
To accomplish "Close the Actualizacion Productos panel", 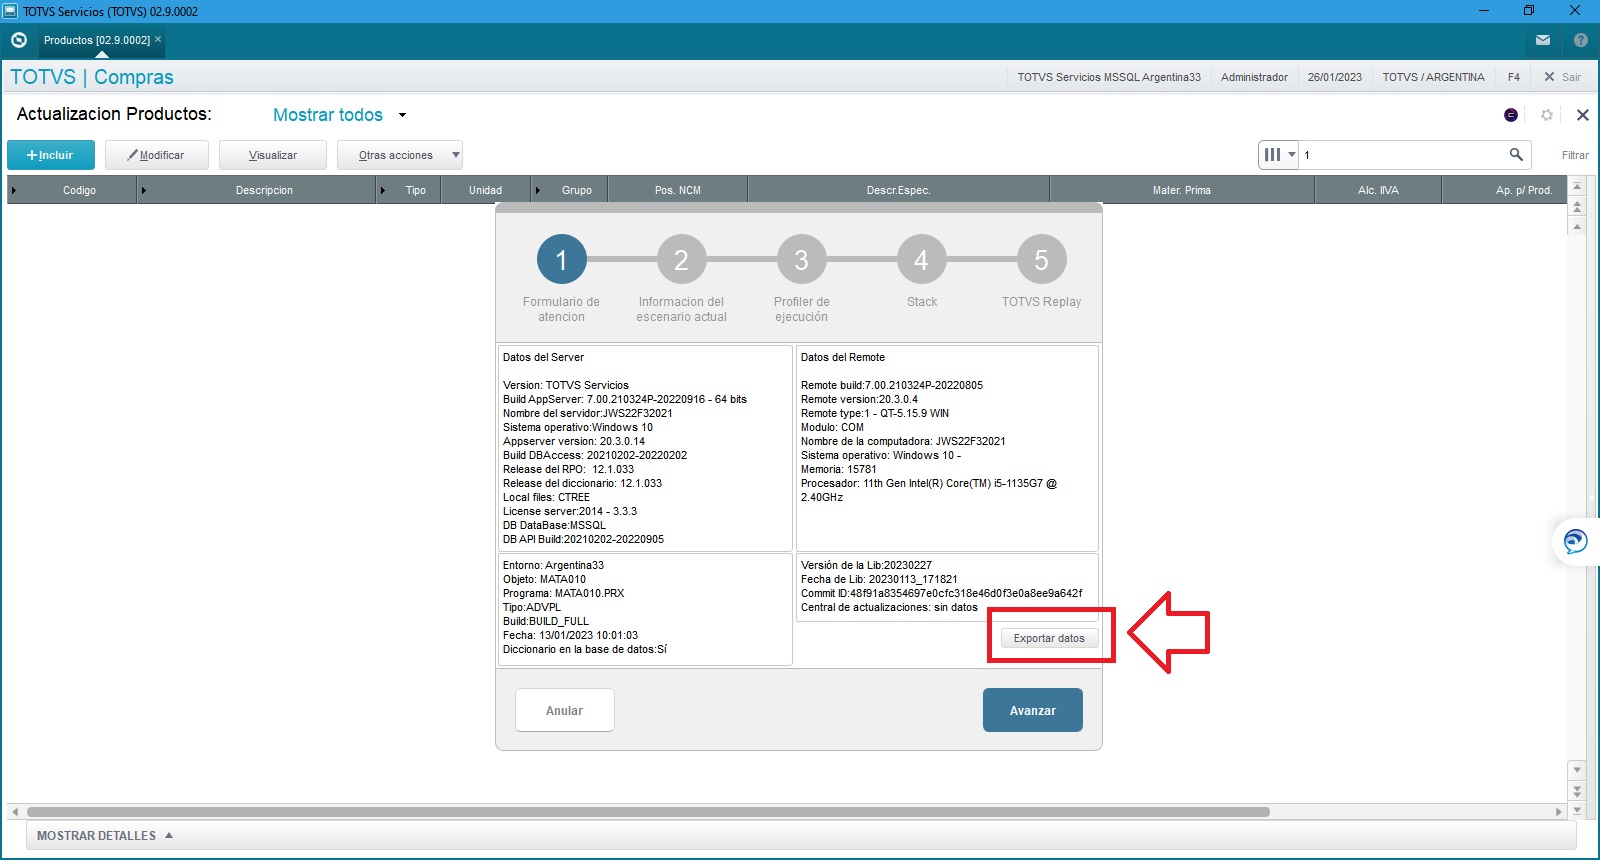I will (1583, 115).
